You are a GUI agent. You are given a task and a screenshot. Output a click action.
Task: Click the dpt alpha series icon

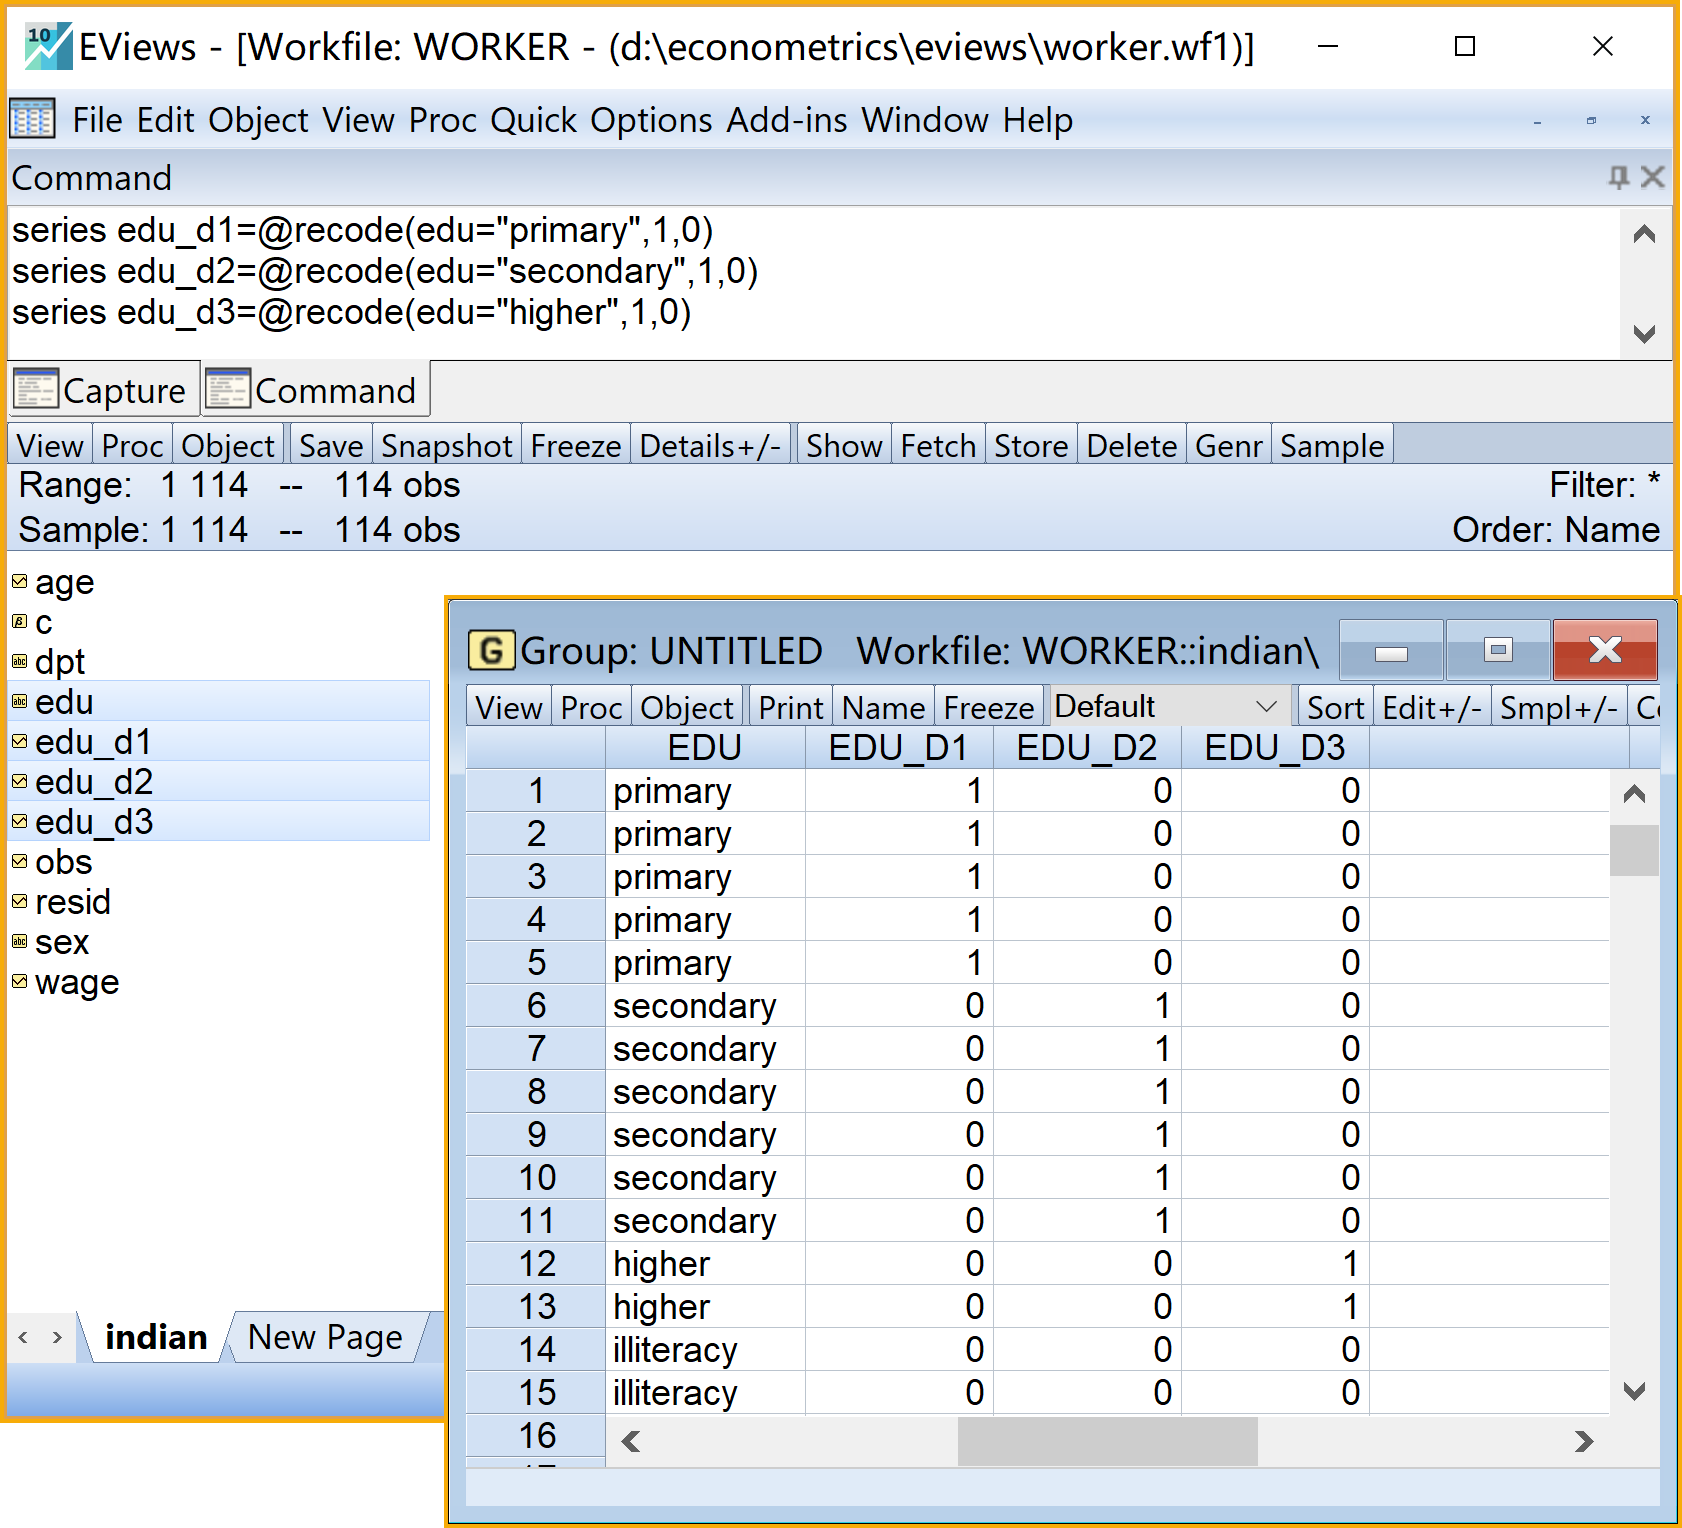click(19, 662)
